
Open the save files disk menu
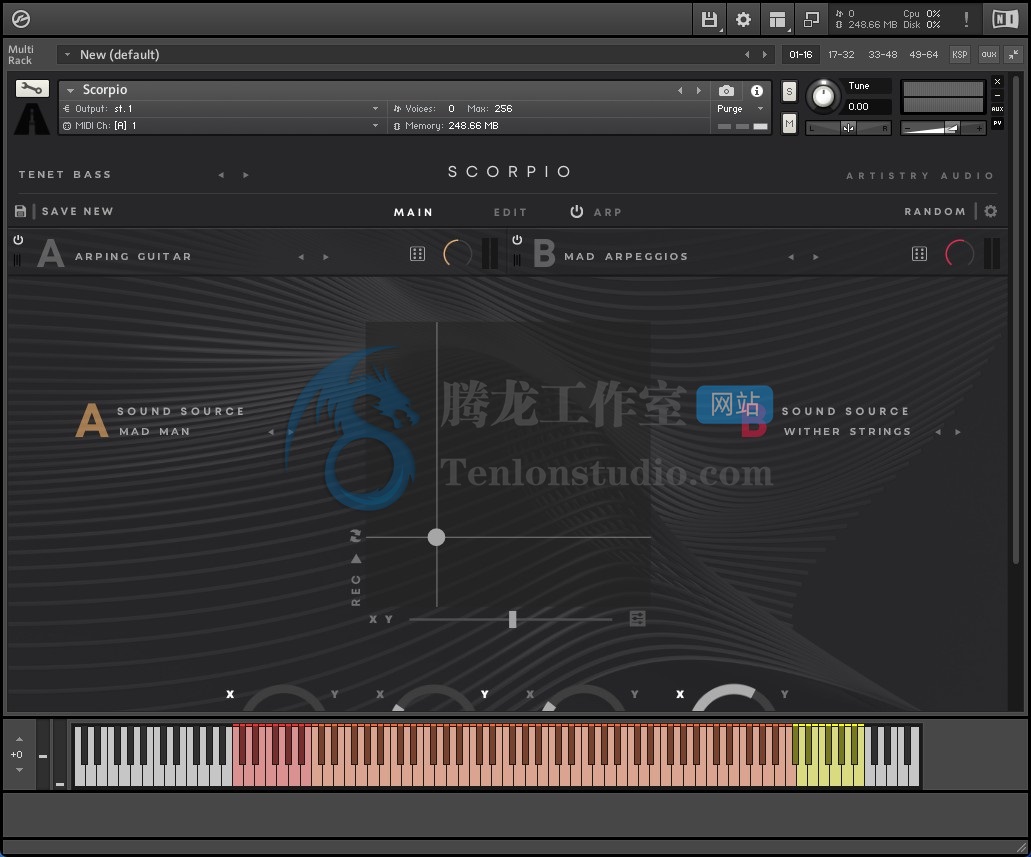(709, 19)
